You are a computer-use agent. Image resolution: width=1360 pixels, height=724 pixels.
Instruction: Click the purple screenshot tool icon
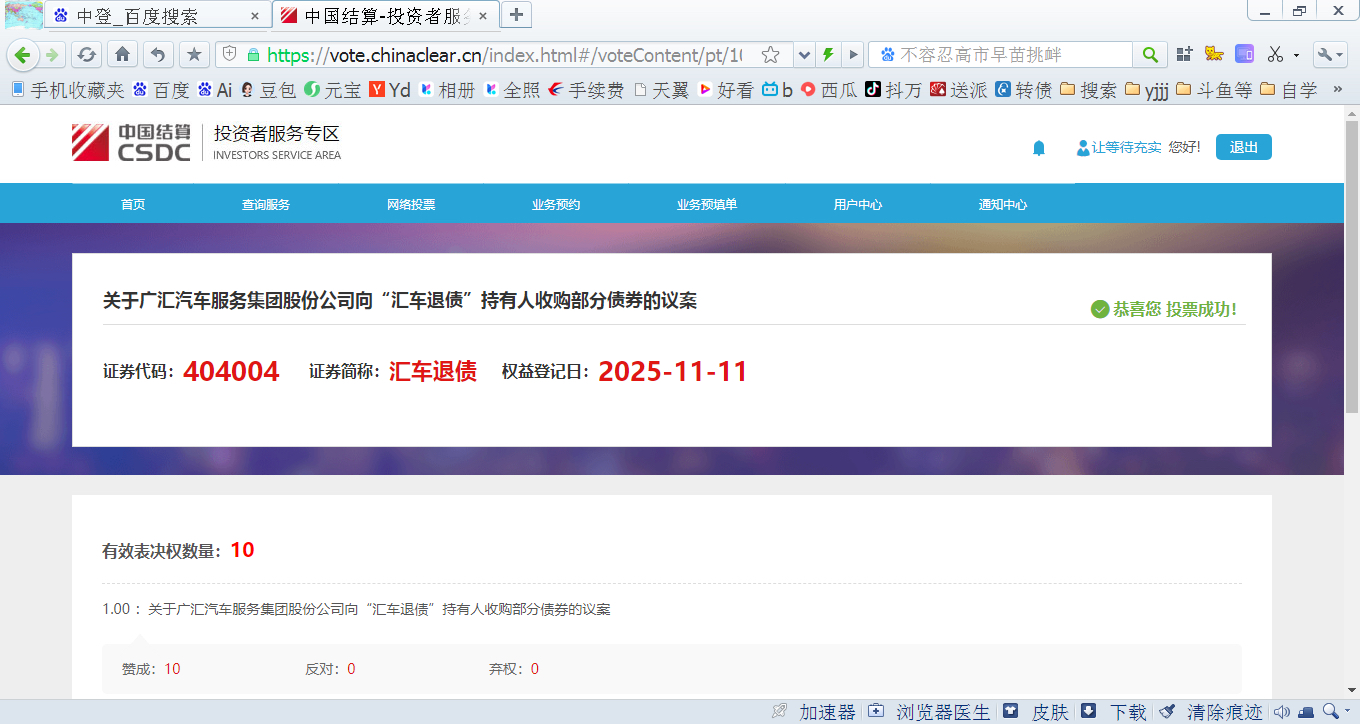[x=1244, y=54]
